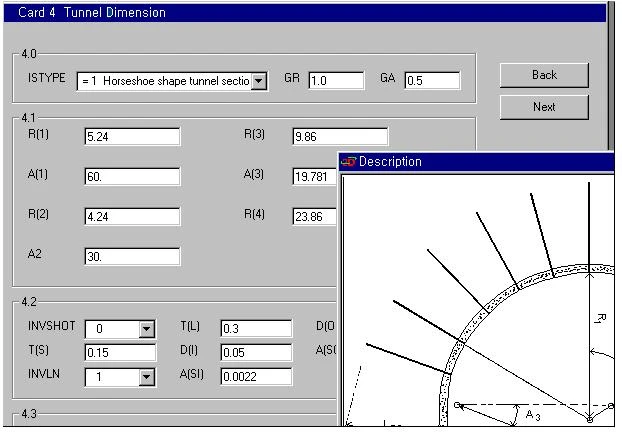Click the Card 4 Tunnel Dimension title bar
This screenshot has height=433, width=622.
(305, 13)
